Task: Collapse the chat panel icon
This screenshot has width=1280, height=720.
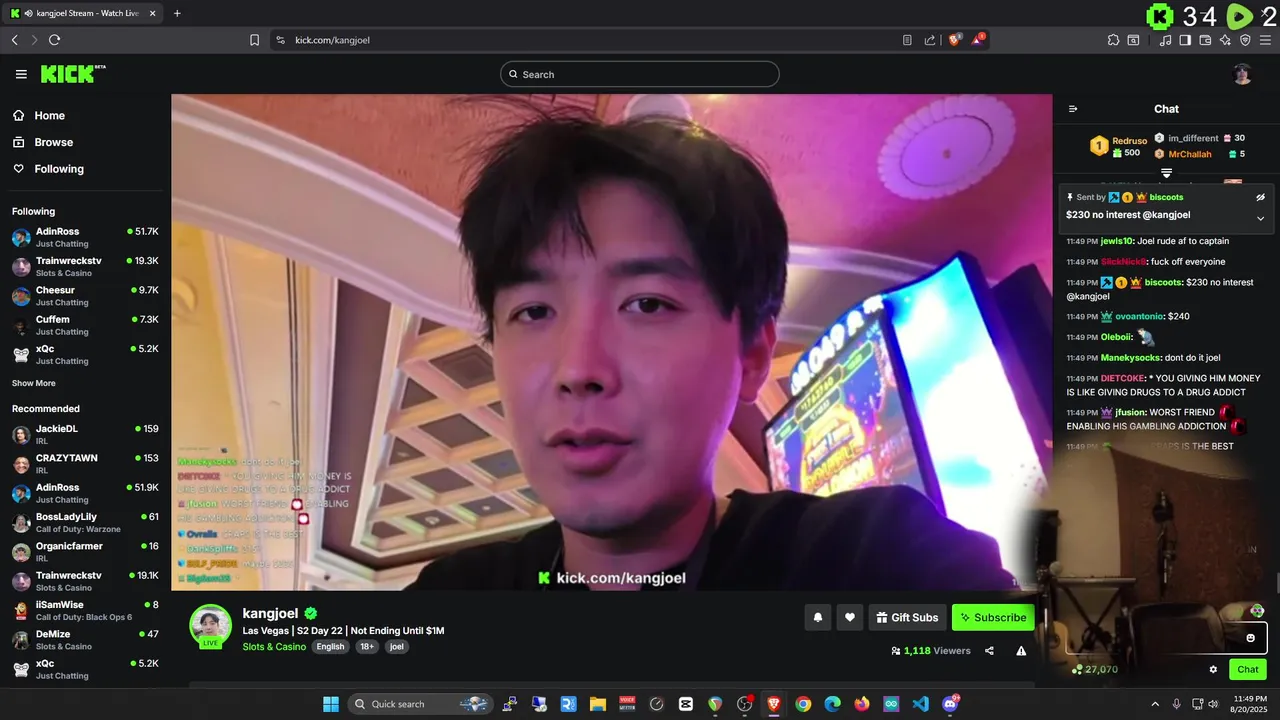Action: 1073,109
